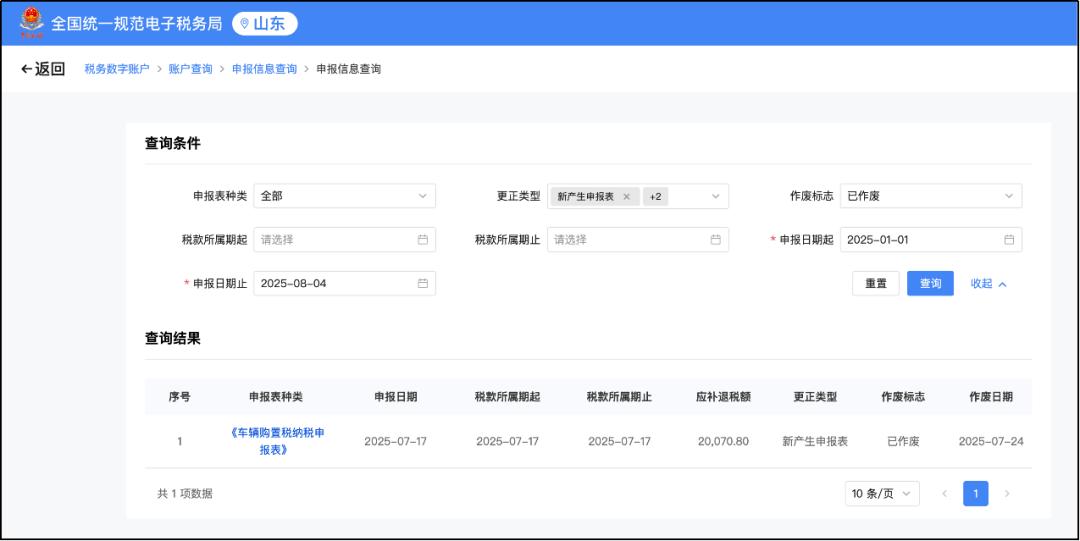1080x541 pixels.
Task: Click calendar icon in 税款所属期起 field
Action: [422, 240]
